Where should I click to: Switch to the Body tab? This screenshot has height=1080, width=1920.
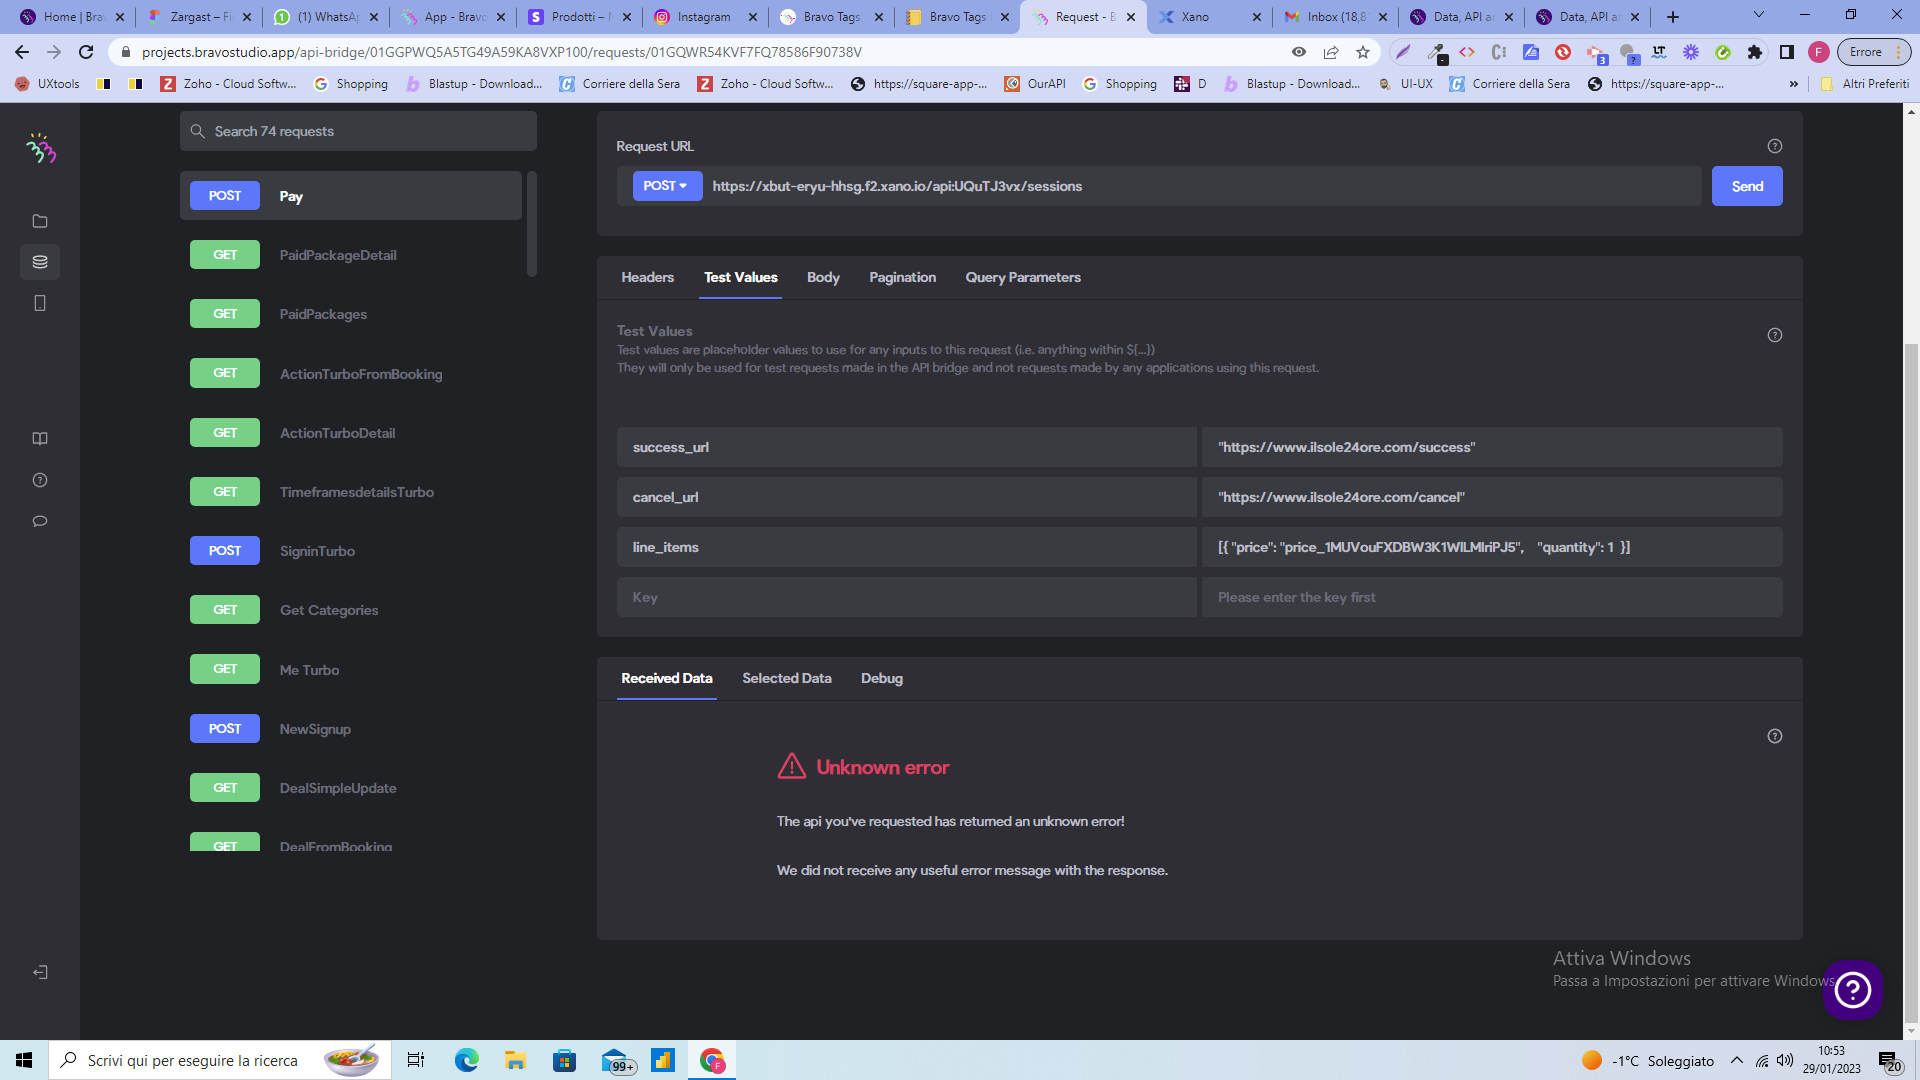pos(823,277)
